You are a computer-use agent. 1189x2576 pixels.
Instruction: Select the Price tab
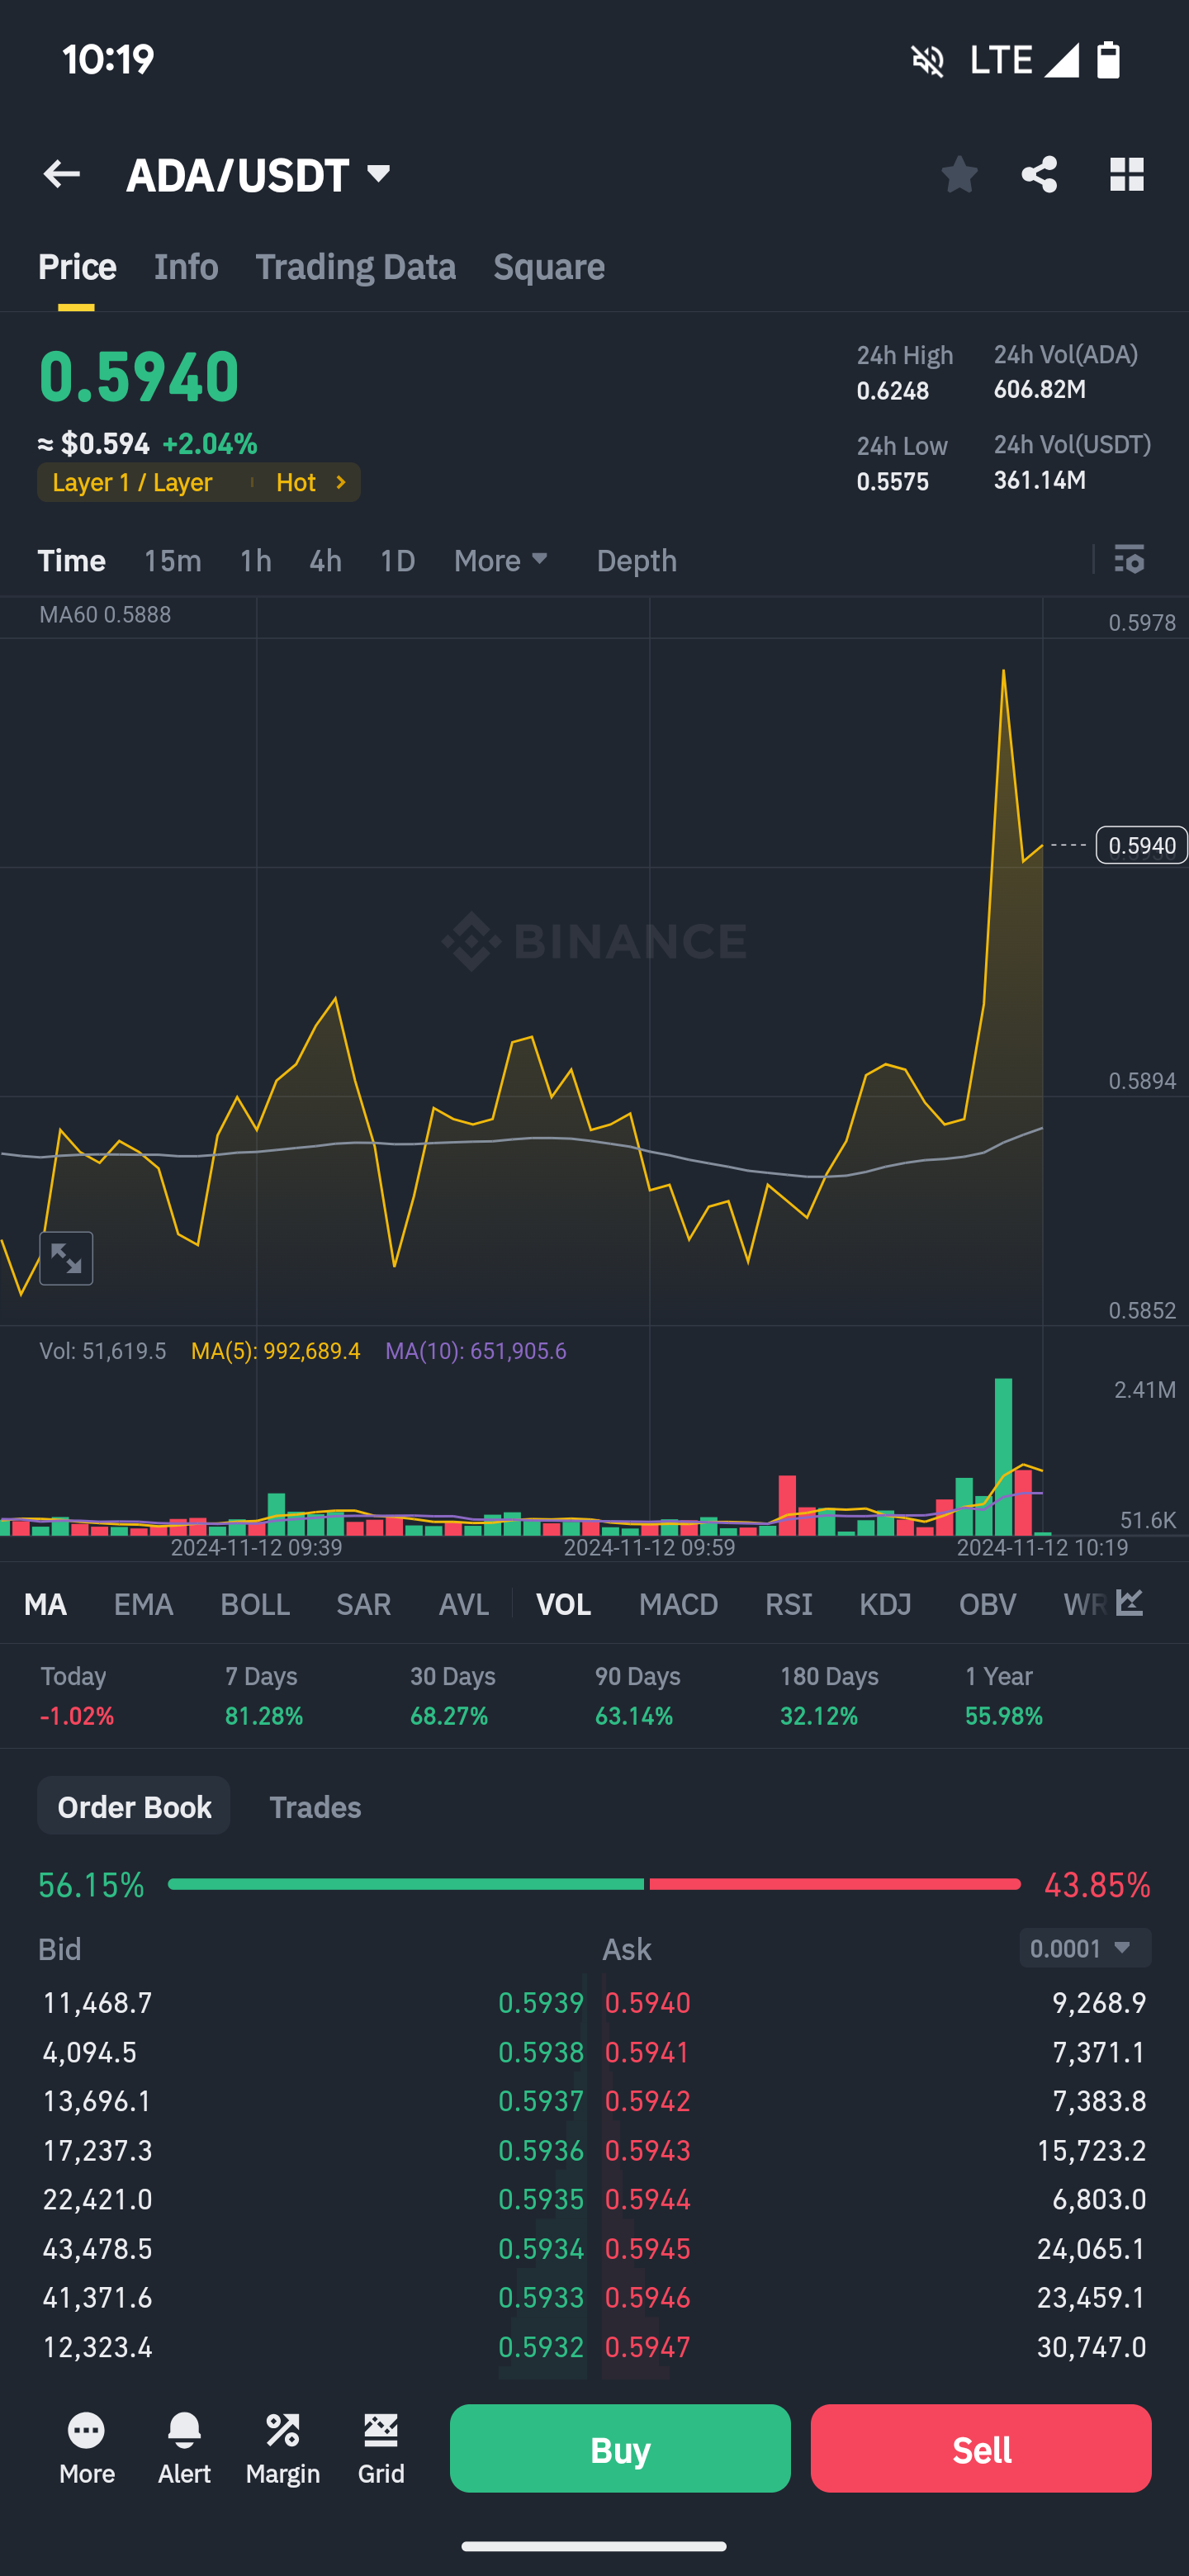click(77, 267)
